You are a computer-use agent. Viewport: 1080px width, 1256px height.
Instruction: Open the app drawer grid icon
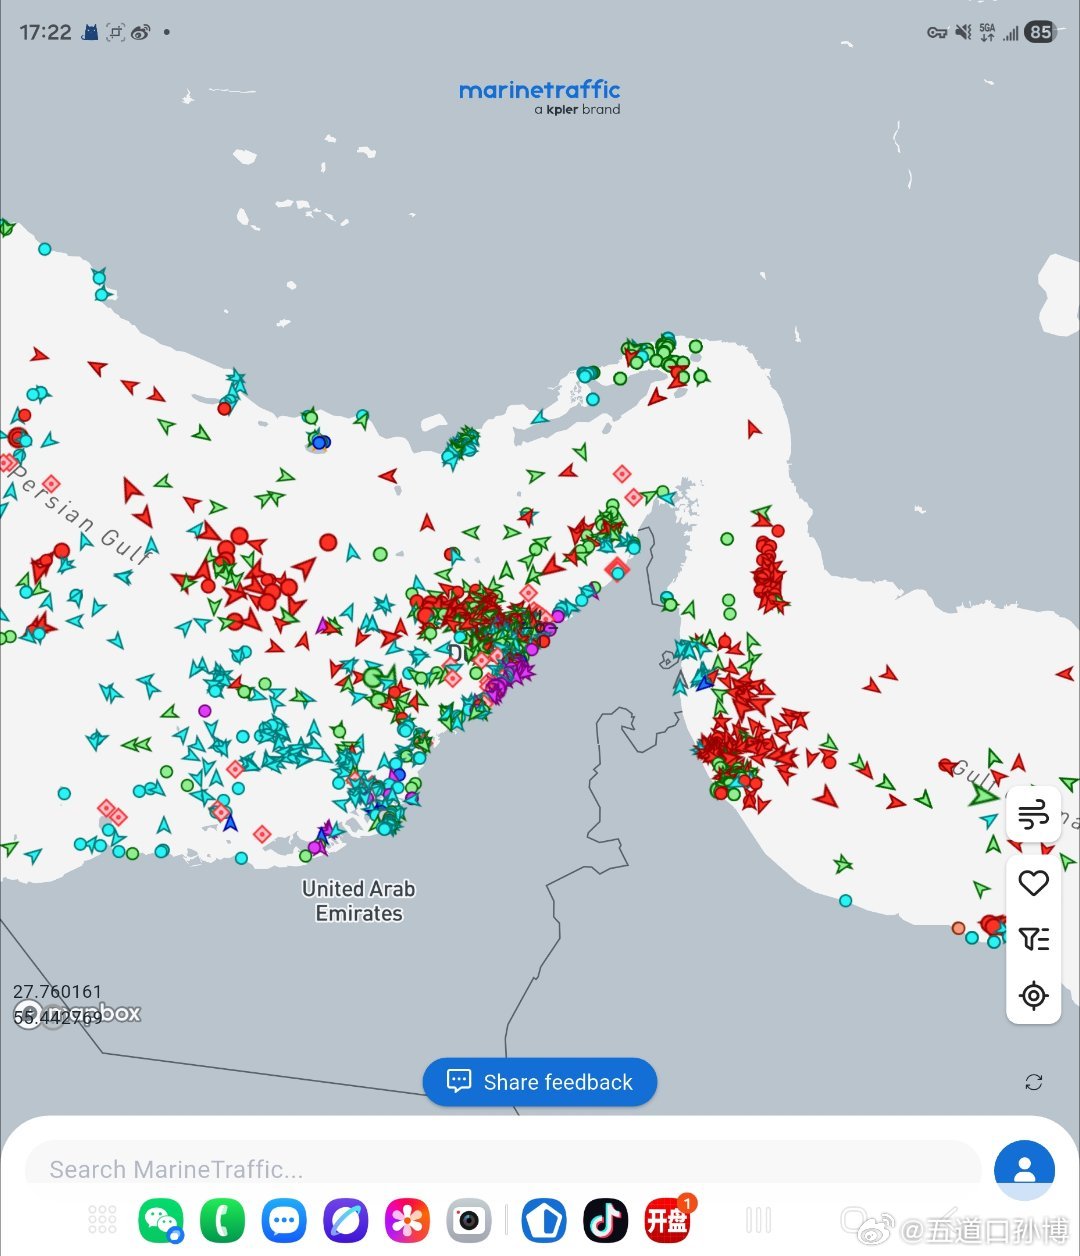coord(102,1220)
